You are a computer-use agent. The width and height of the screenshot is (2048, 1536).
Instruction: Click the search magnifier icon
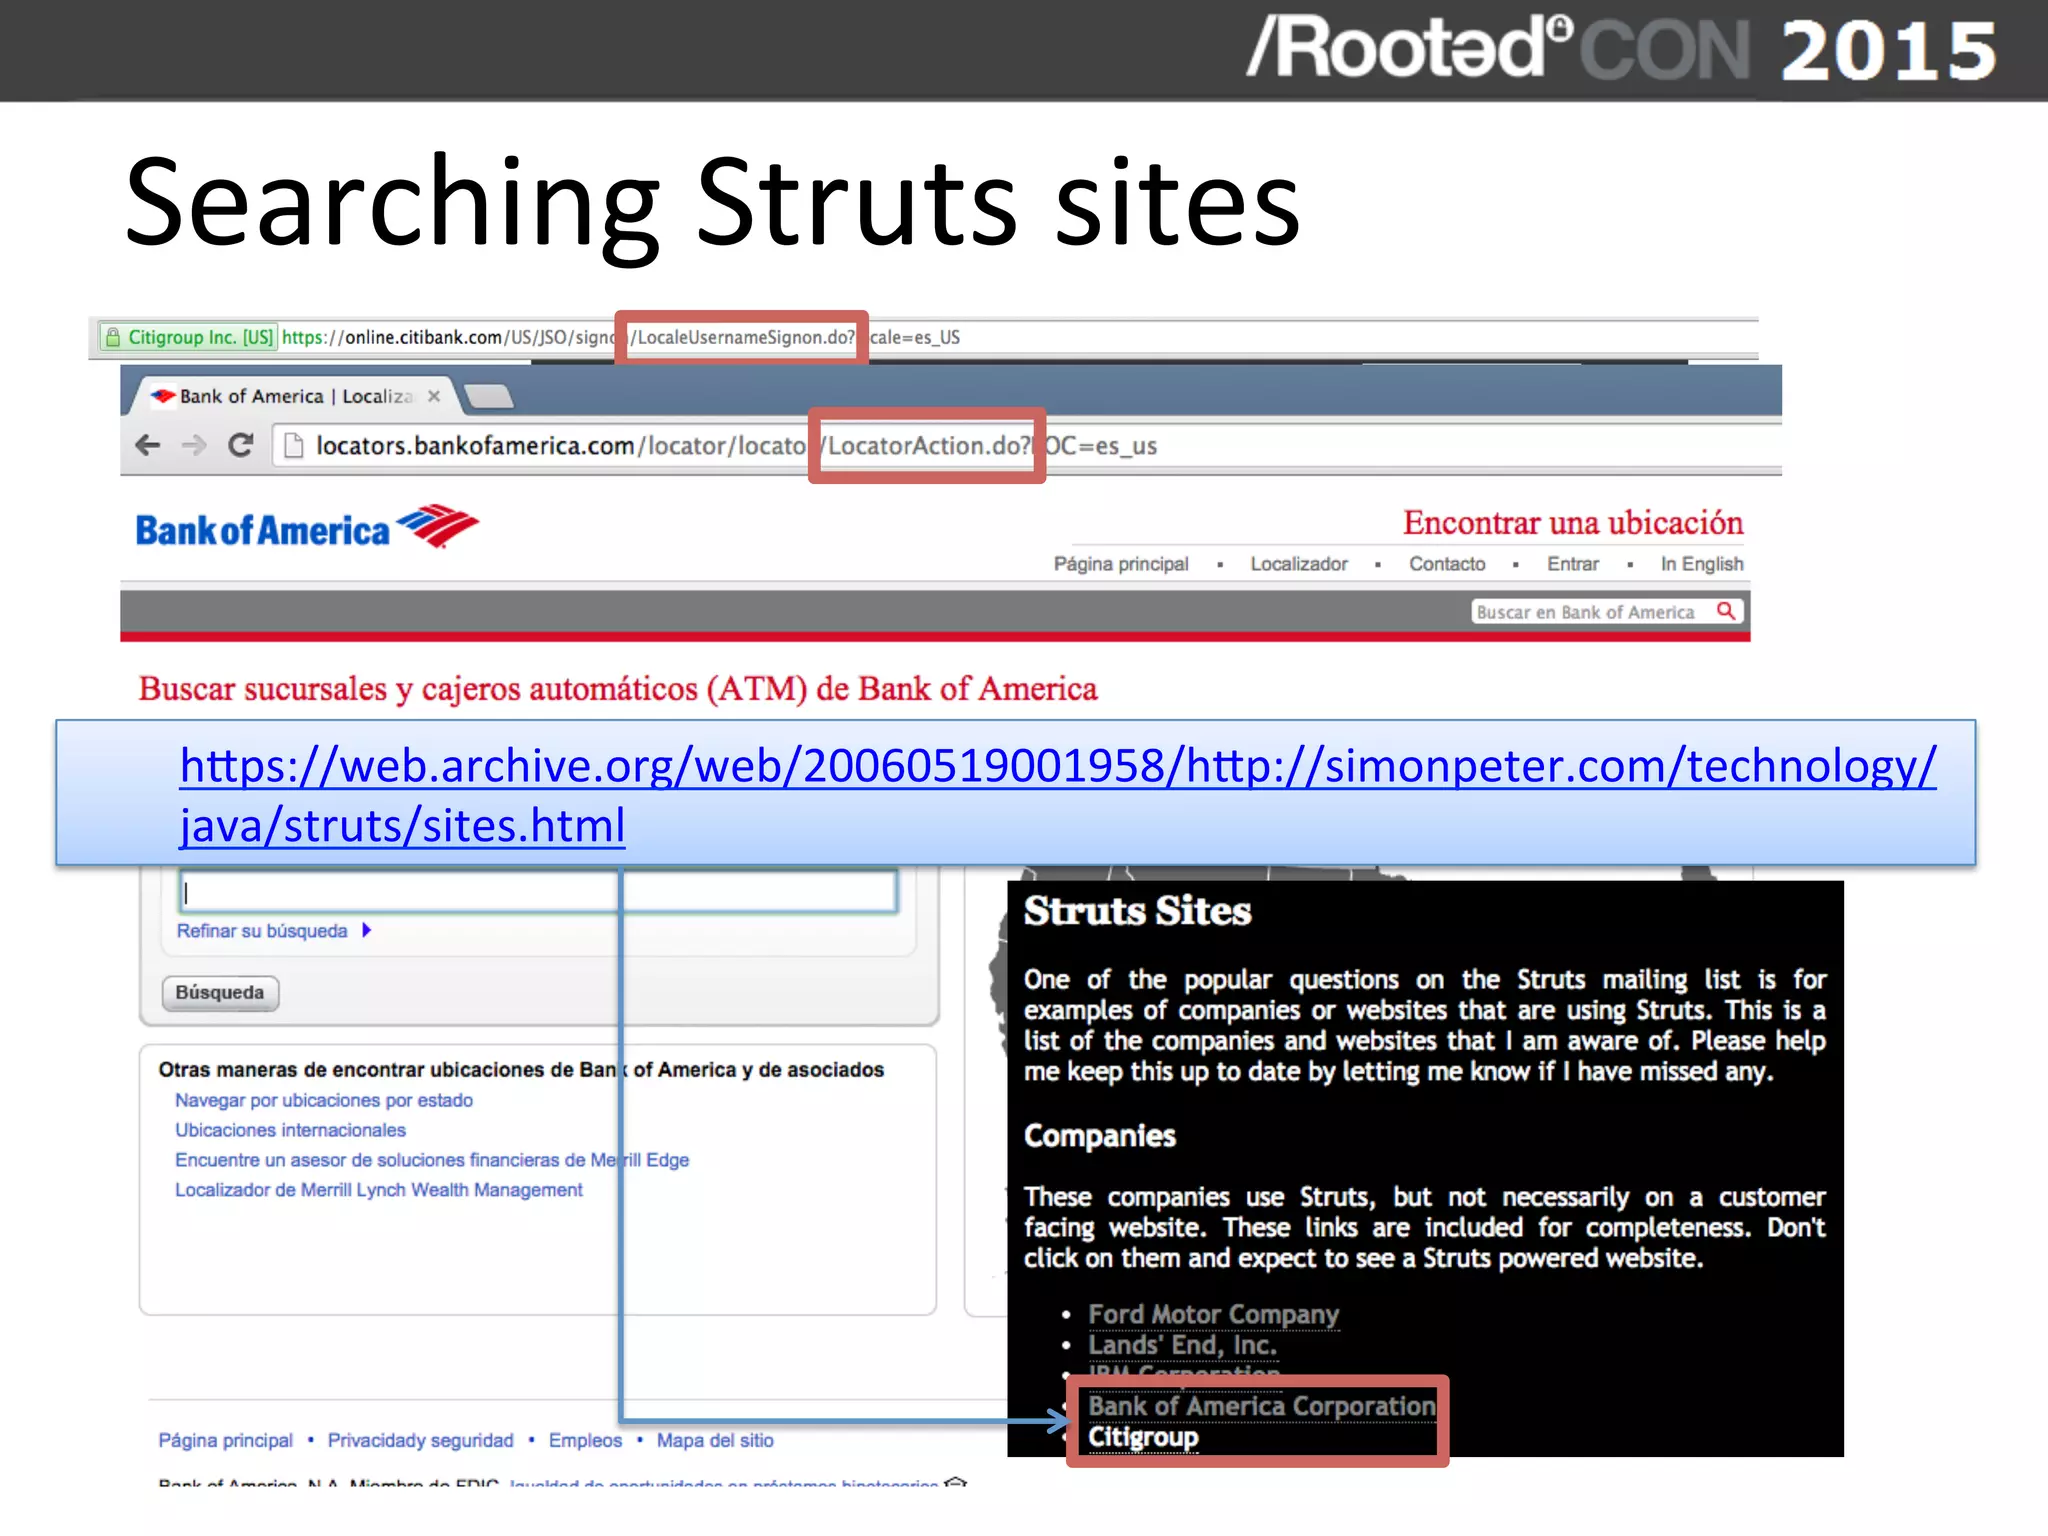pyautogui.click(x=1726, y=611)
